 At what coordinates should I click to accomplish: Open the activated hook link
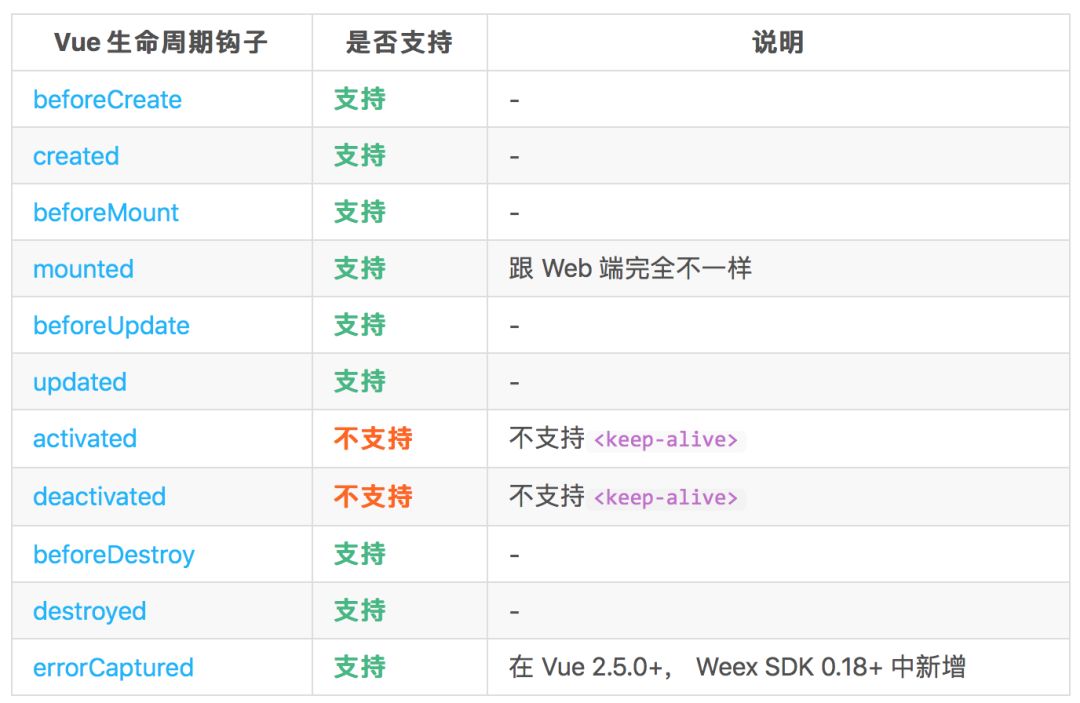85,439
